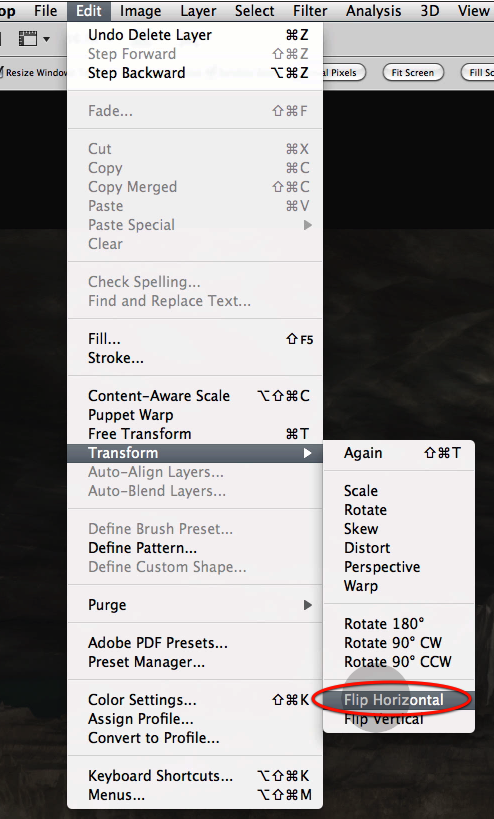Open the Layer menu
Image resolution: width=494 pixels, height=819 pixels.
click(198, 10)
